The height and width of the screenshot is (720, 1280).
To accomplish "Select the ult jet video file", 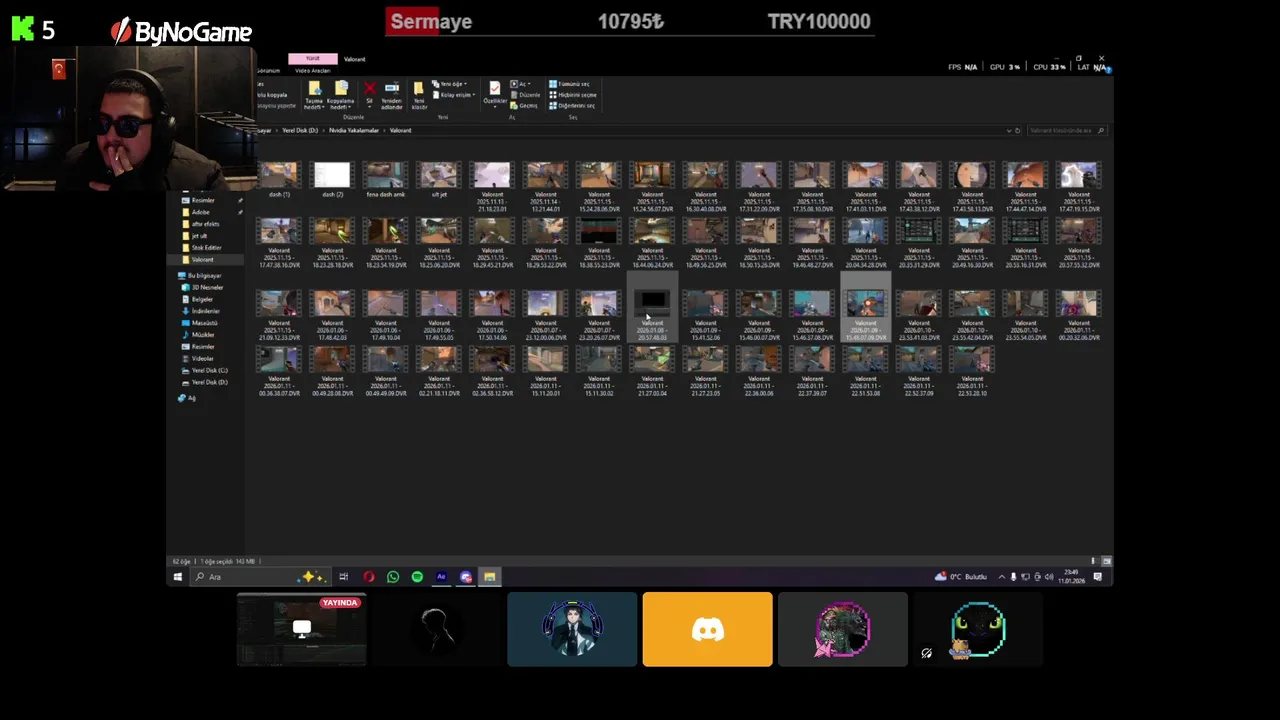I will point(439,180).
